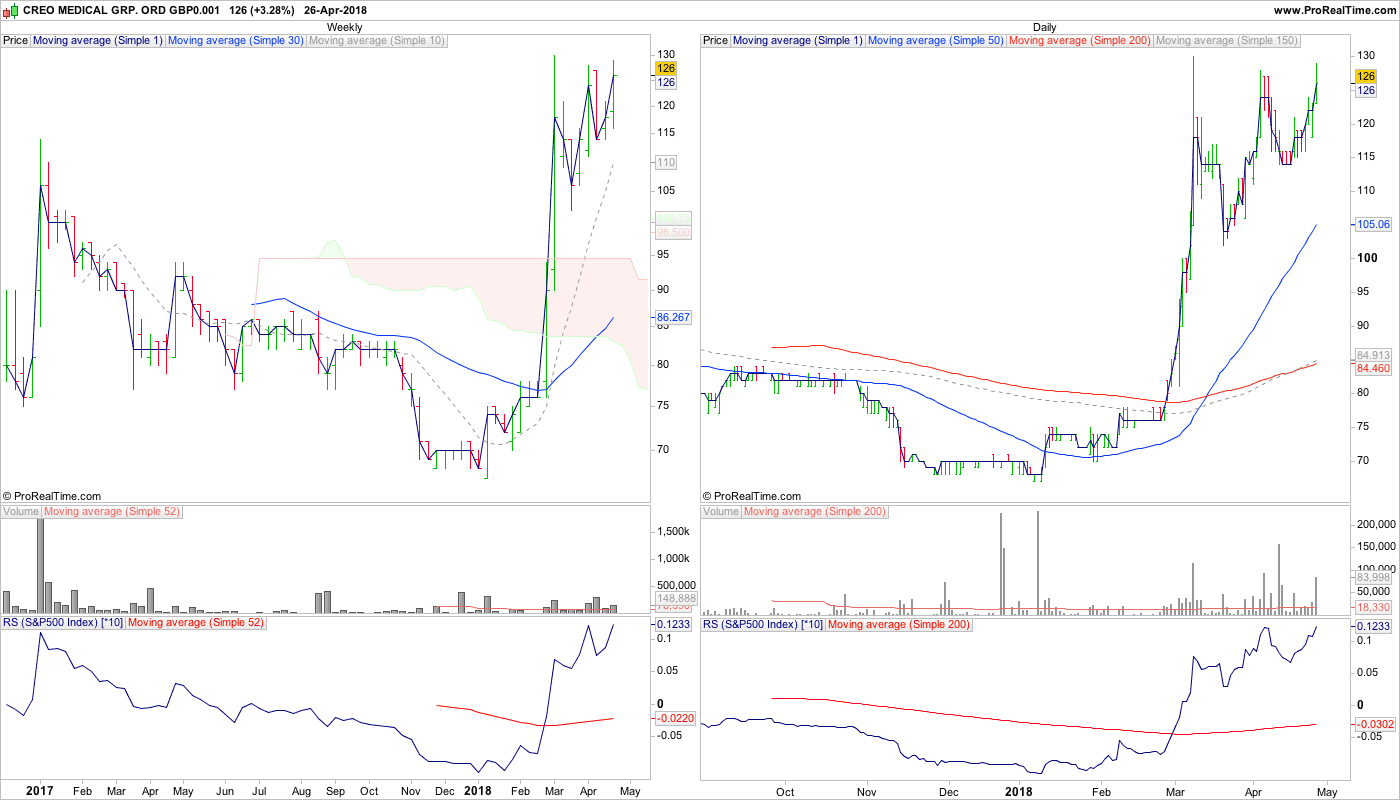Screen dimensions: 1400x800
Task: Click Weekly RS (S&P500 Index) [*10] label
Action: click(63, 623)
